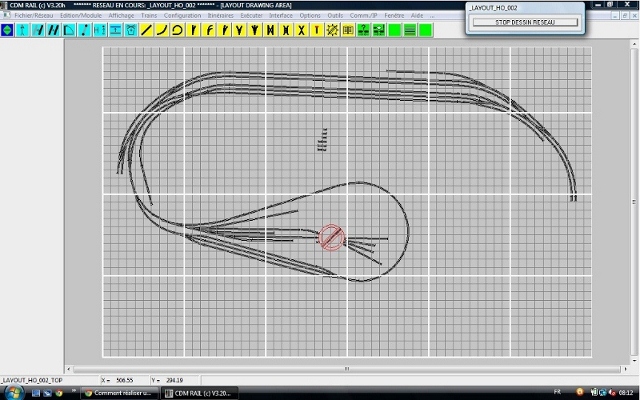Select the yellow X crossing track icon
This screenshot has width=640, height=400.
302,30
